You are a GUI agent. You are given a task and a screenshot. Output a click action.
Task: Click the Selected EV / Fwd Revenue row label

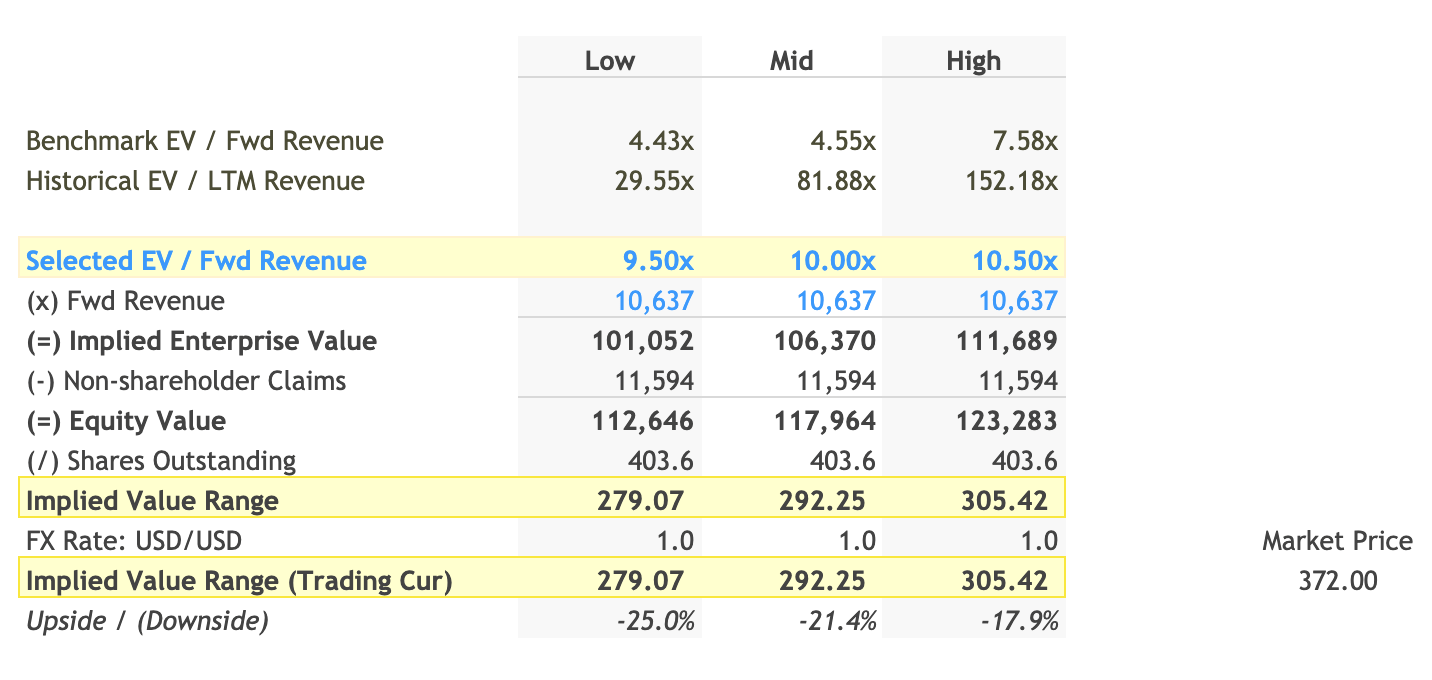194,260
